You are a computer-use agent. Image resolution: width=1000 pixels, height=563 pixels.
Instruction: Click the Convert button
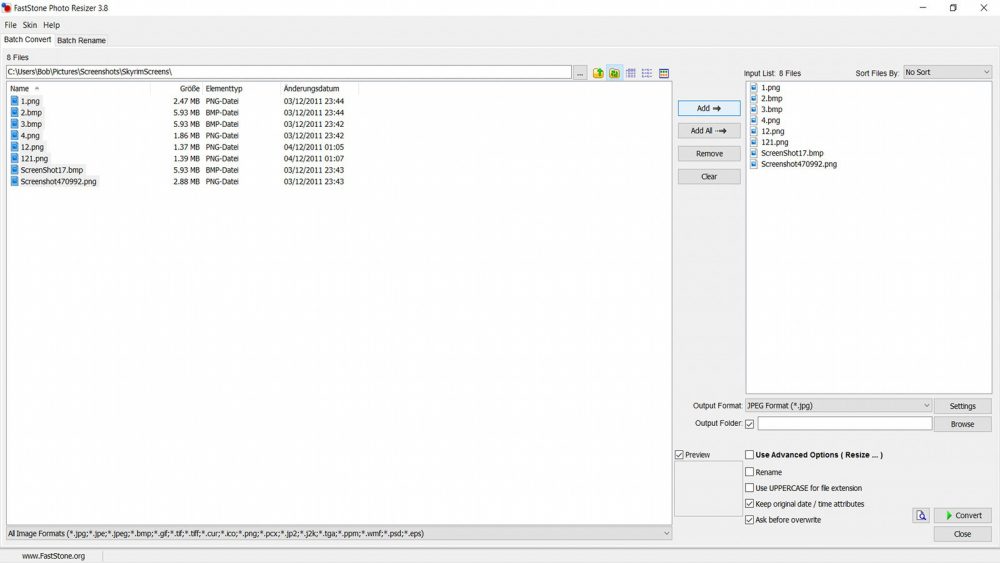[963, 515]
